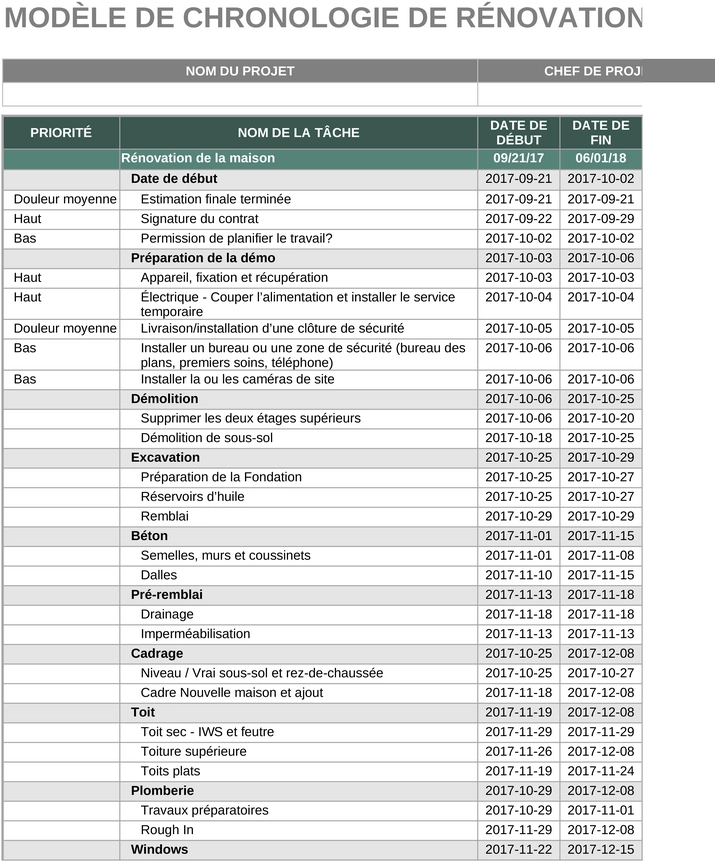Click start date 2017-10-18 of Démolition de sous-sol
The image size is (715, 862).
click(518, 438)
